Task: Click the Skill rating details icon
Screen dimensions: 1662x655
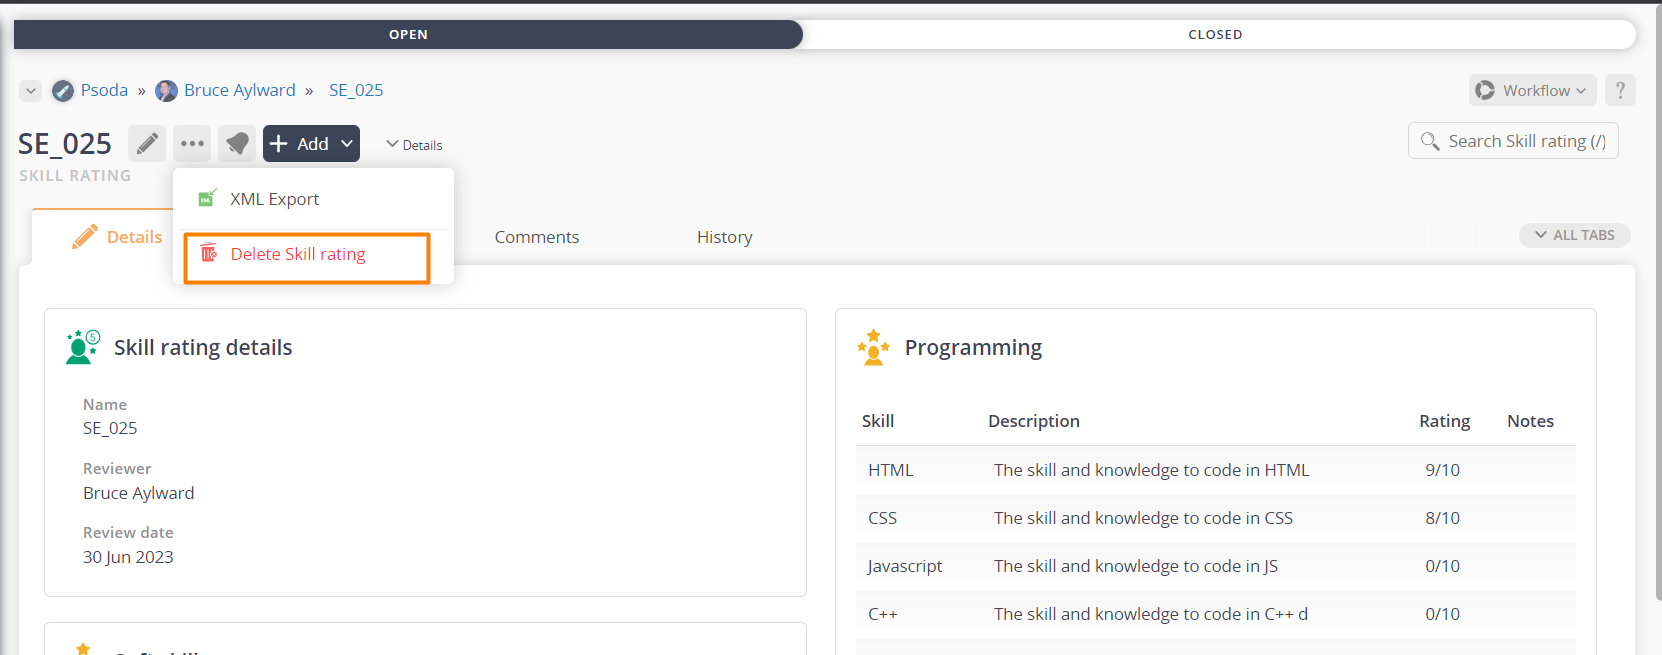Action: point(83,347)
